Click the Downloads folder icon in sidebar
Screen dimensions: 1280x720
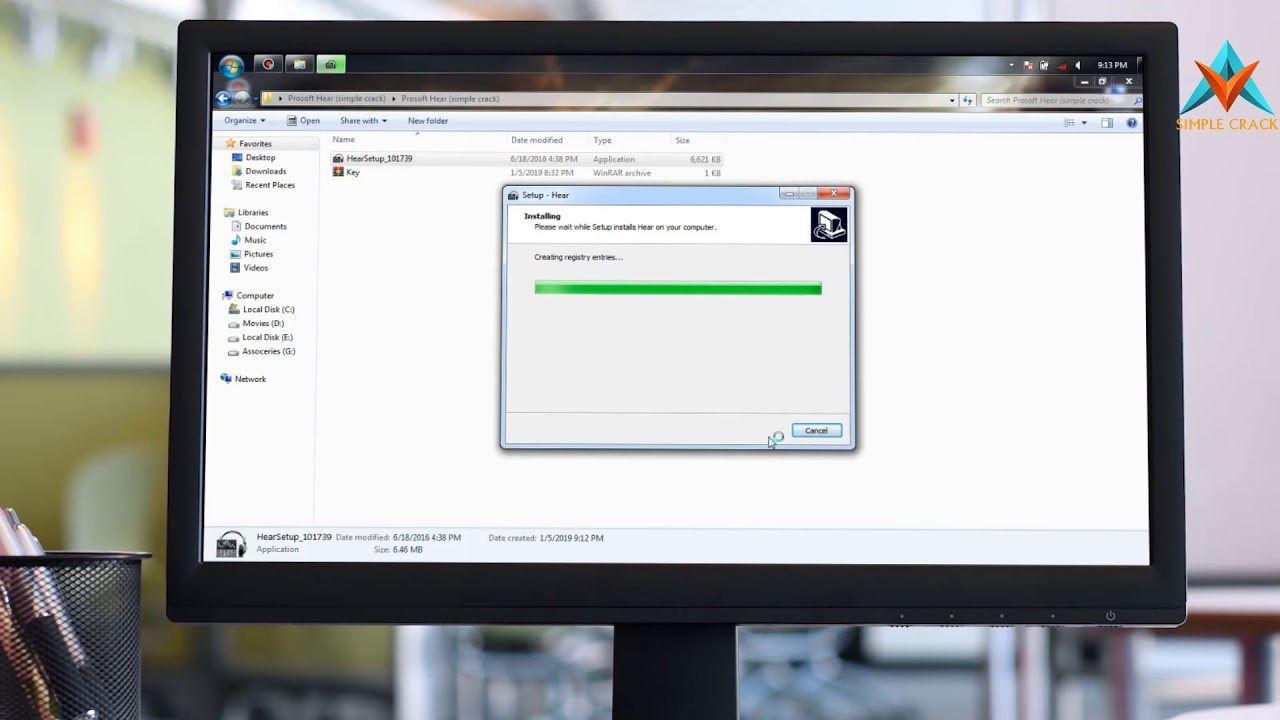[x=237, y=171]
